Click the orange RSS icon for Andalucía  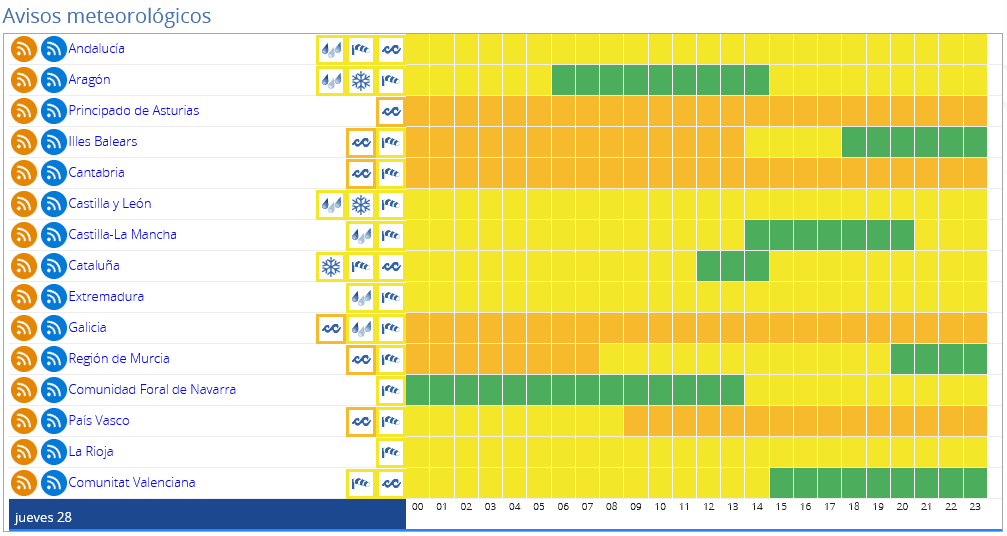click(x=24, y=49)
